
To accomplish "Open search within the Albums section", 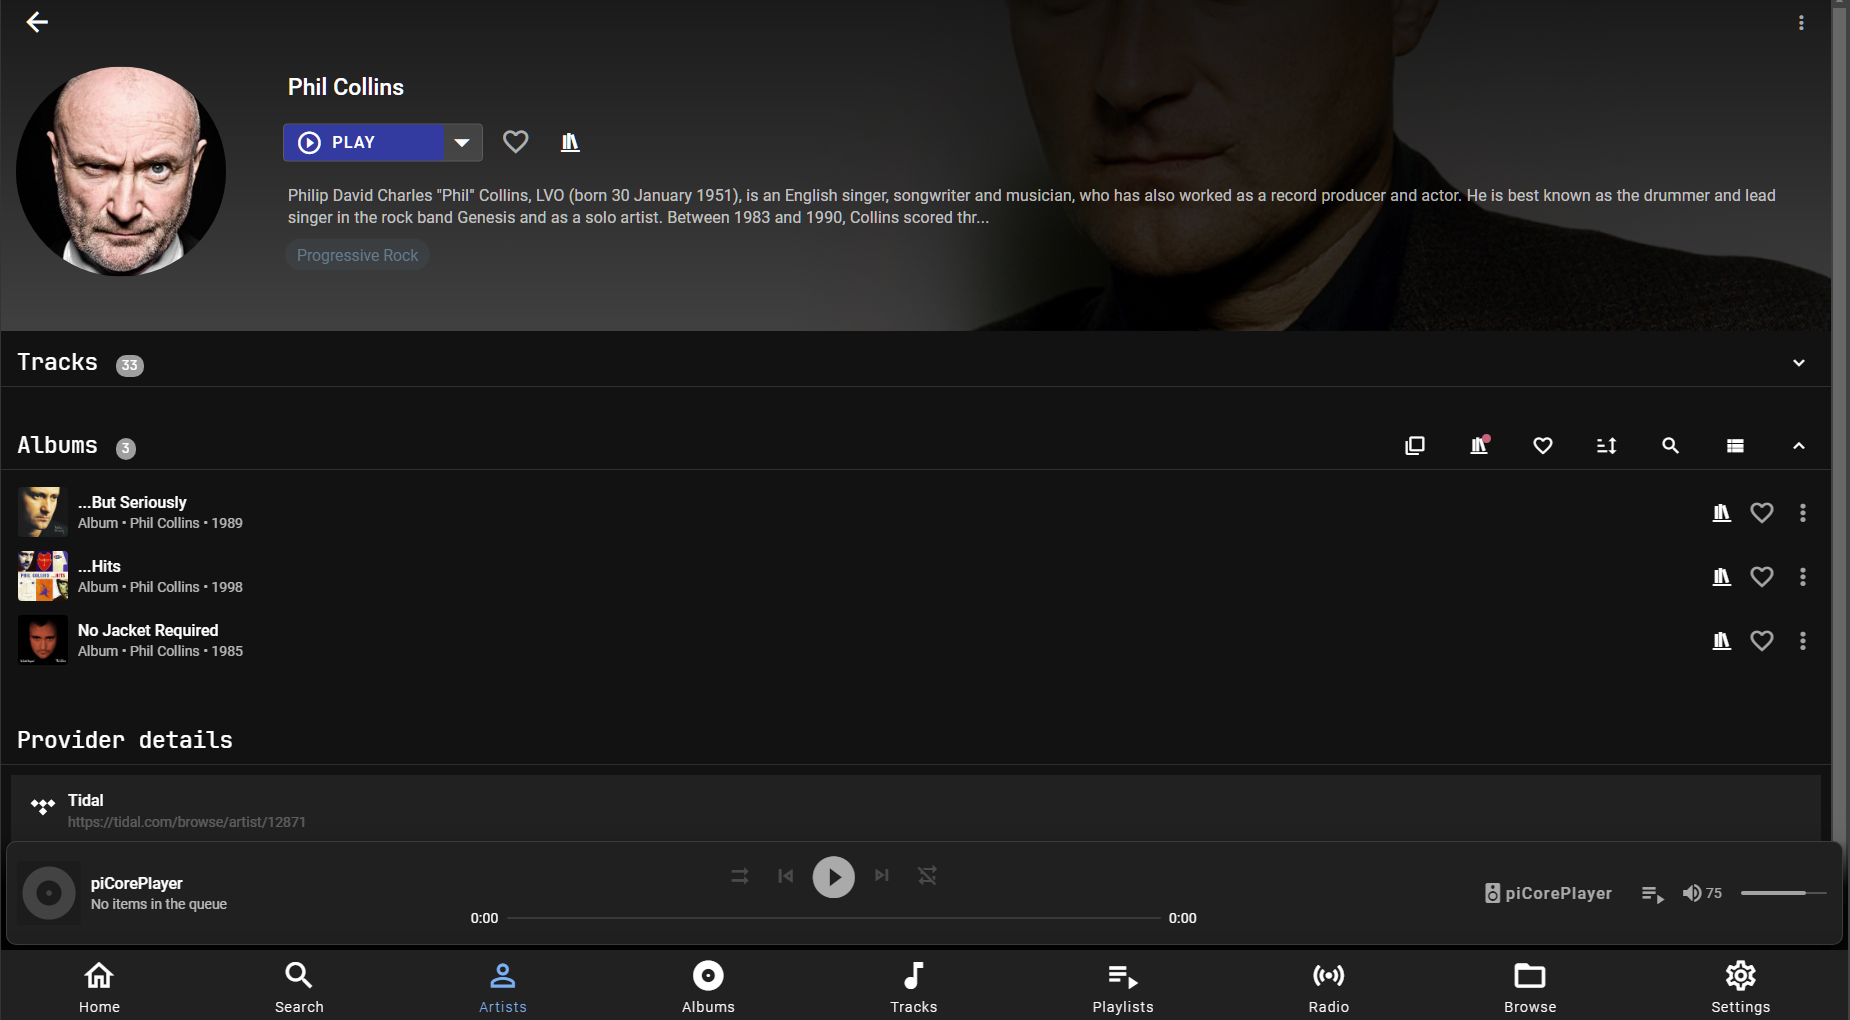I will click(x=1670, y=446).
